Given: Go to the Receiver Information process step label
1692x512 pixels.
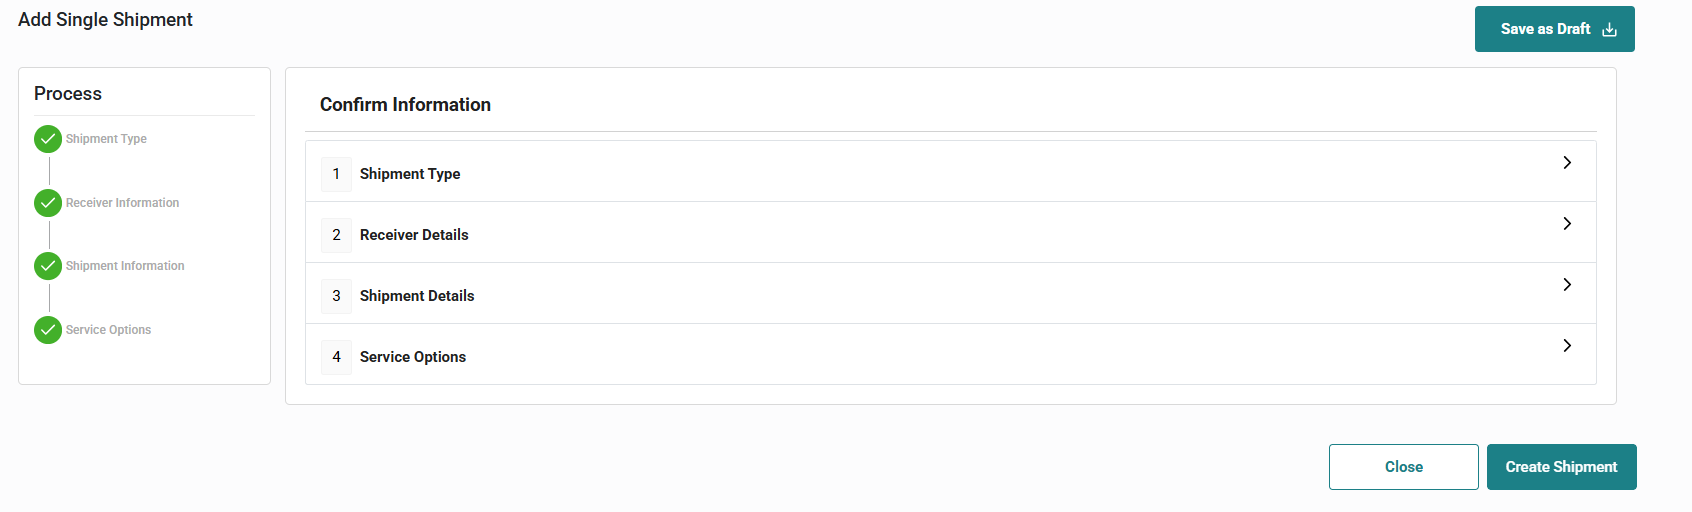Looking at the screenshot, I should tap(122, 203).
